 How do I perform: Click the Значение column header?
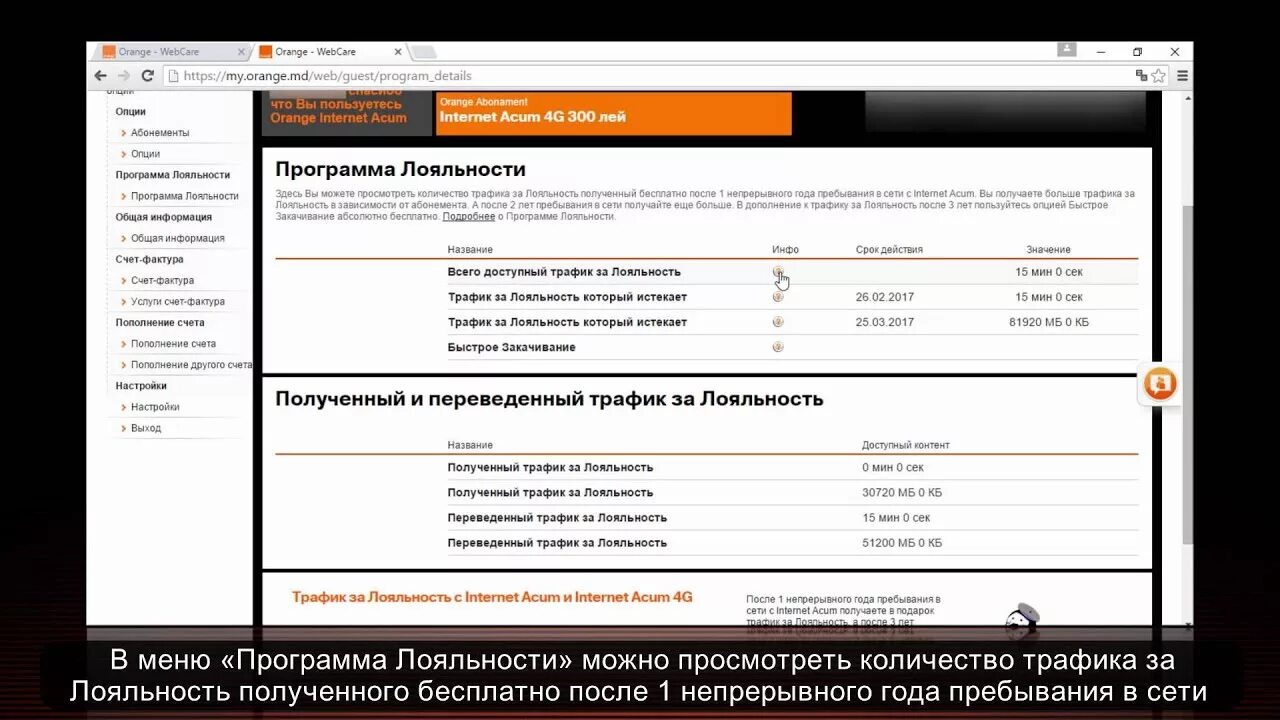tap(1048, 250)
